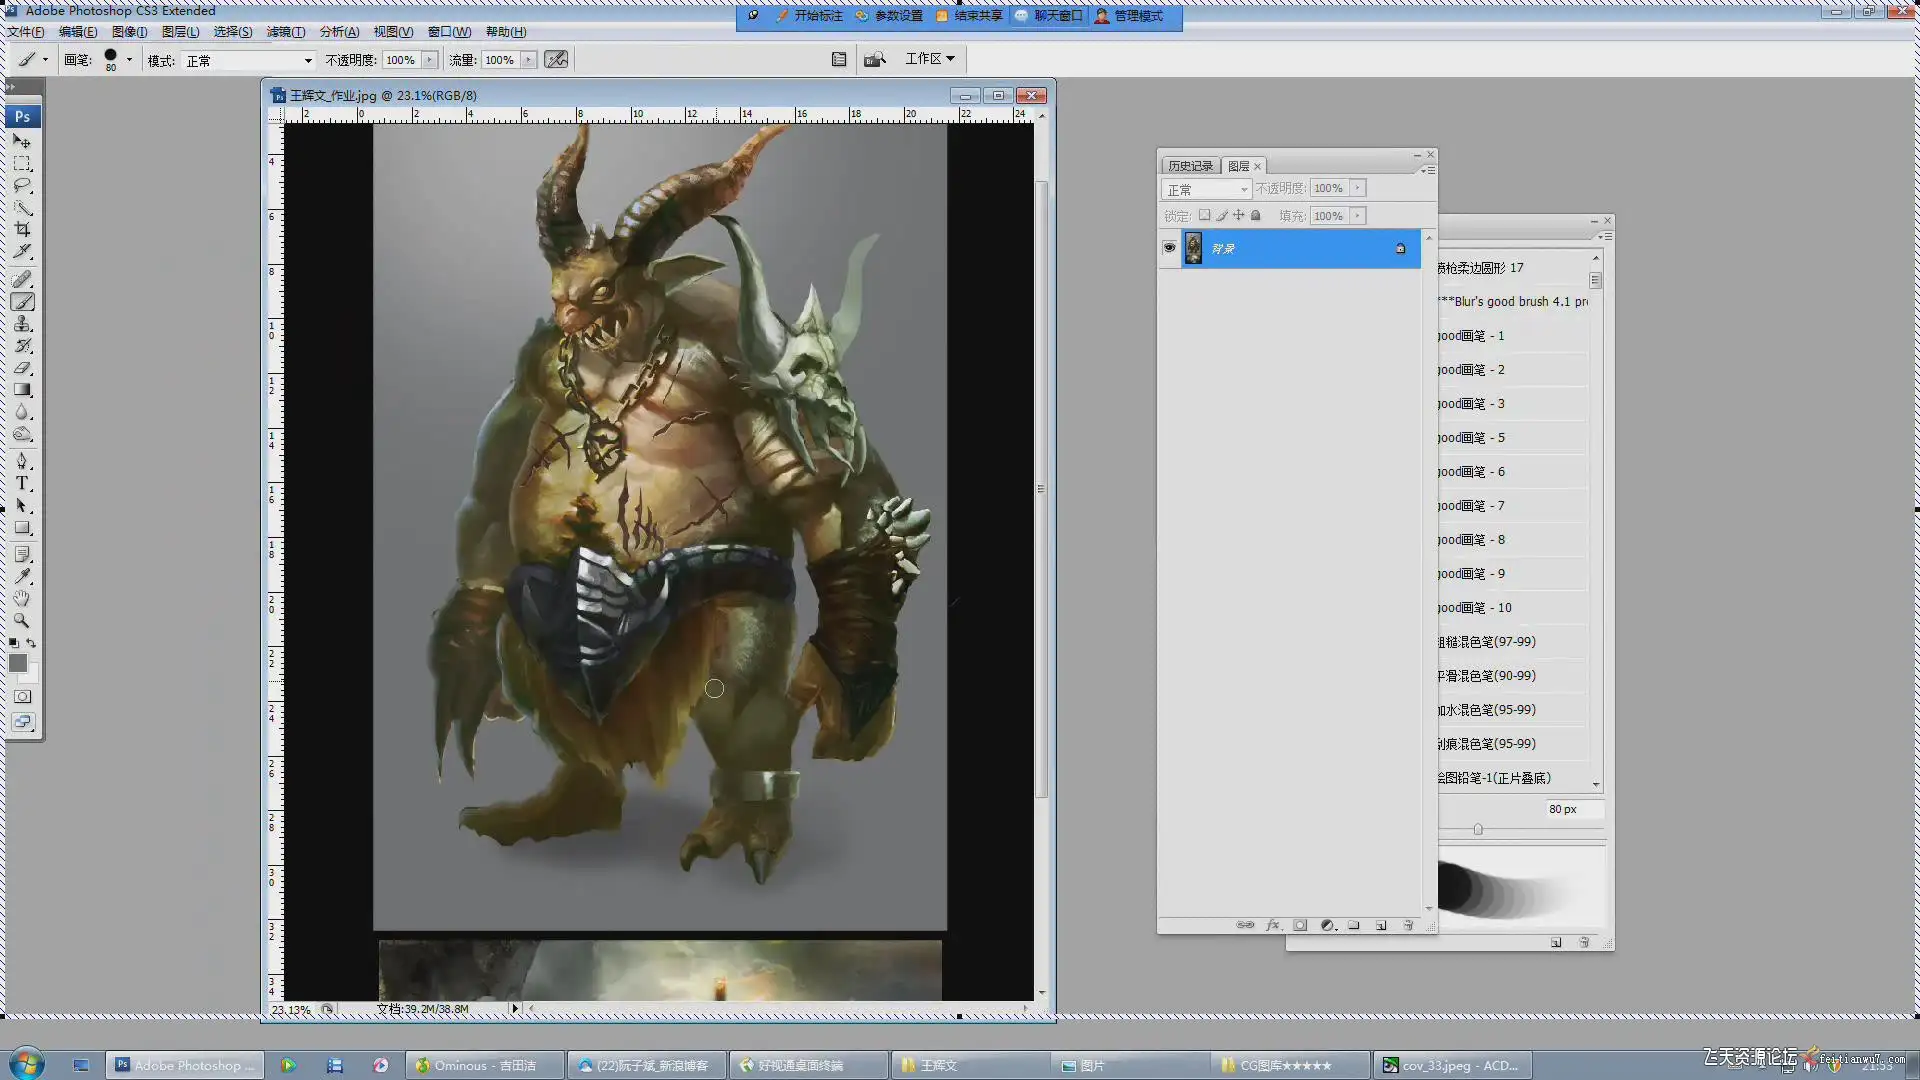Viewport: 1920px width, 1080px height.
Task: Create new layer from Layers panel
Action: coord(1381,925)
